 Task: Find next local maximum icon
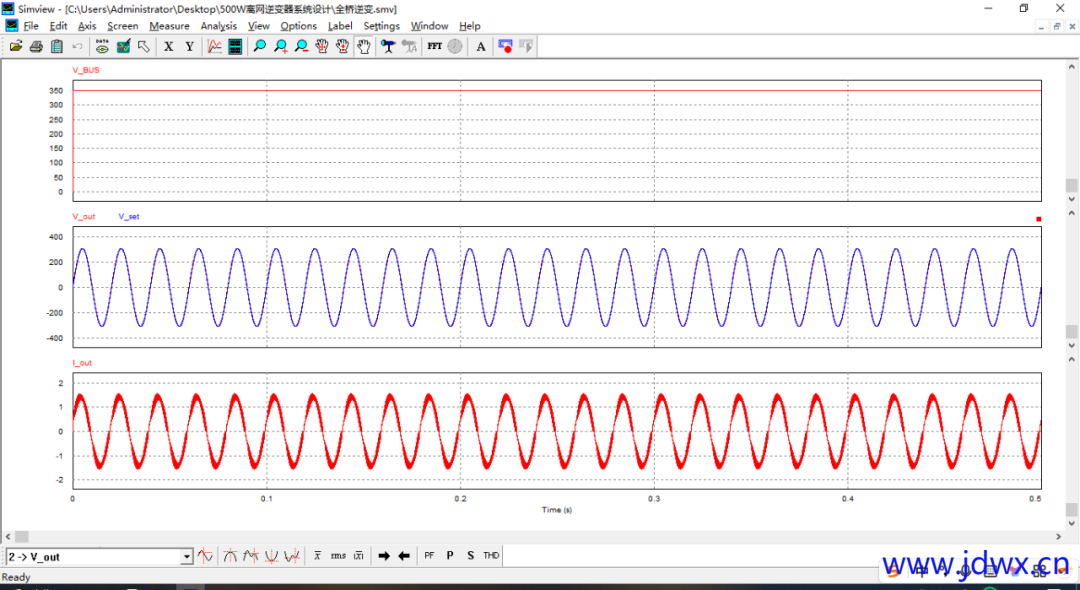tap(251, 556)
